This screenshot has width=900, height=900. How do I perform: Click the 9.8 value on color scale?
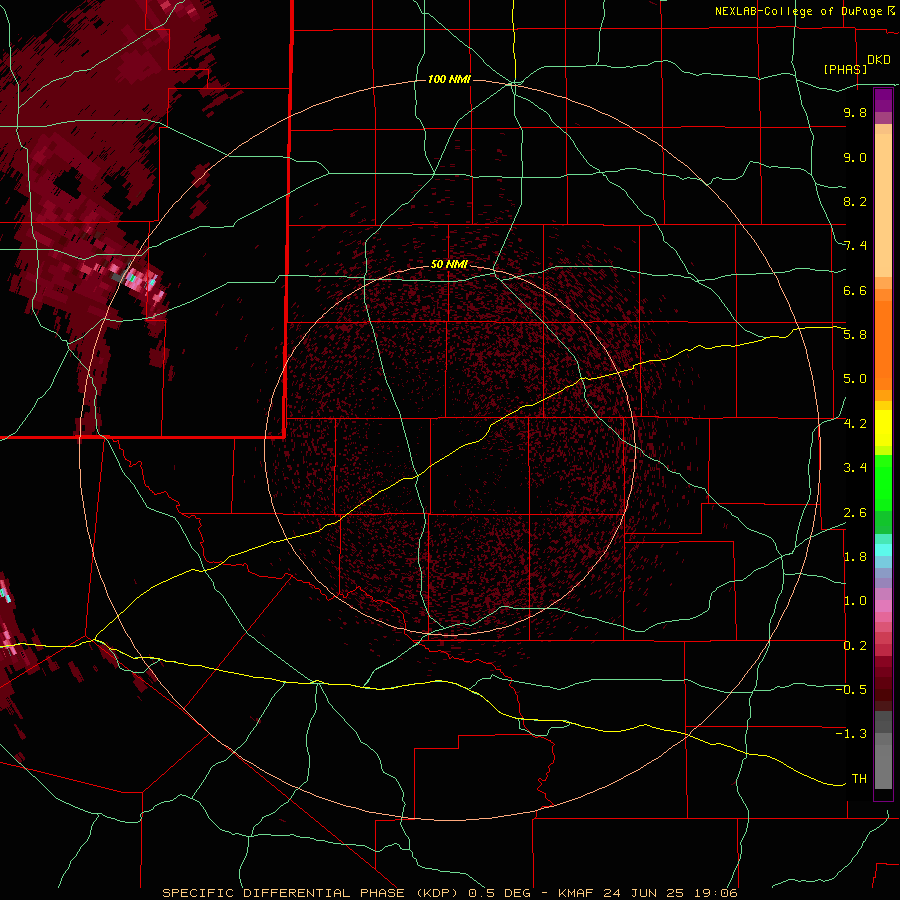(855, 113)
